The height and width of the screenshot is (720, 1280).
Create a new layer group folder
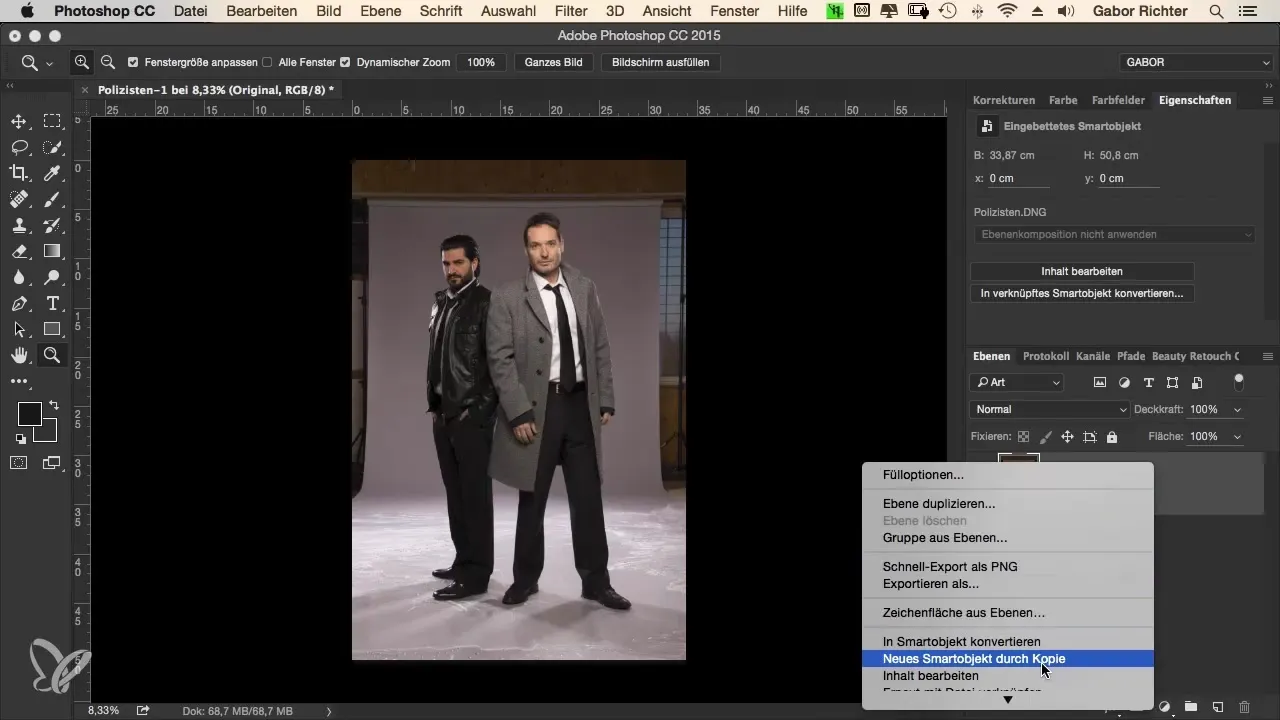[x=1192, y=706]
